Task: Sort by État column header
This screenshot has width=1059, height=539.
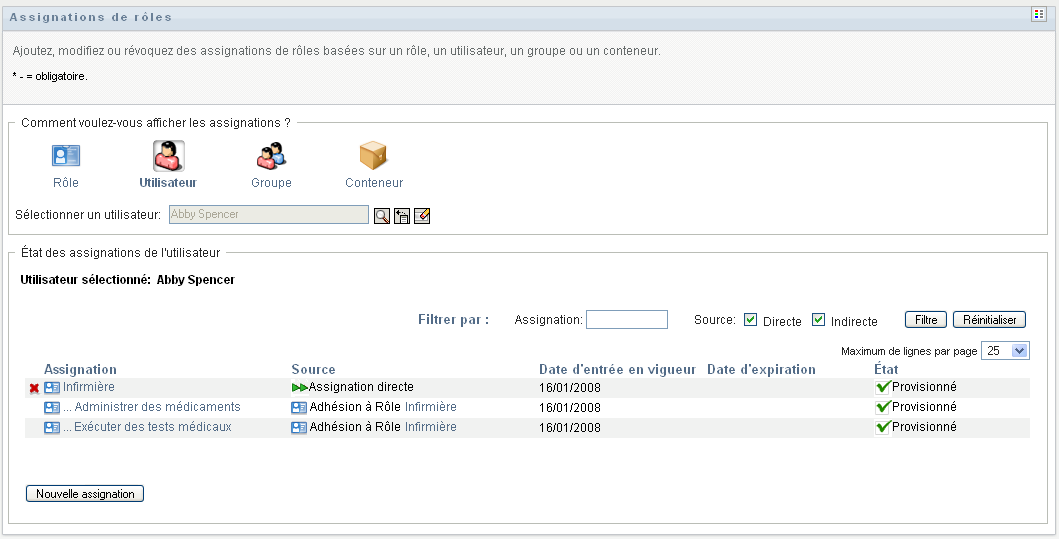Action: 886,369
